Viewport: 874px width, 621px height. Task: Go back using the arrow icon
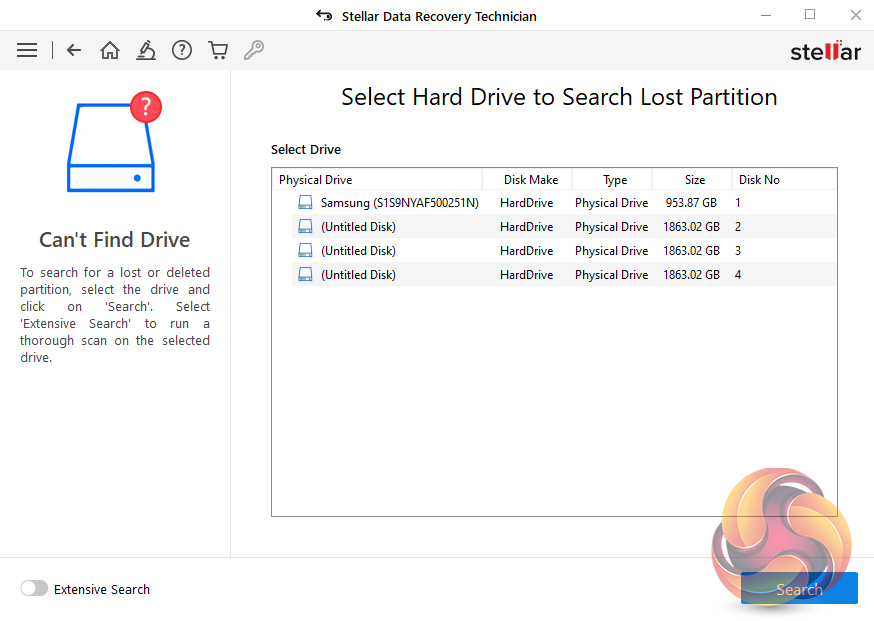coord(74,50)
